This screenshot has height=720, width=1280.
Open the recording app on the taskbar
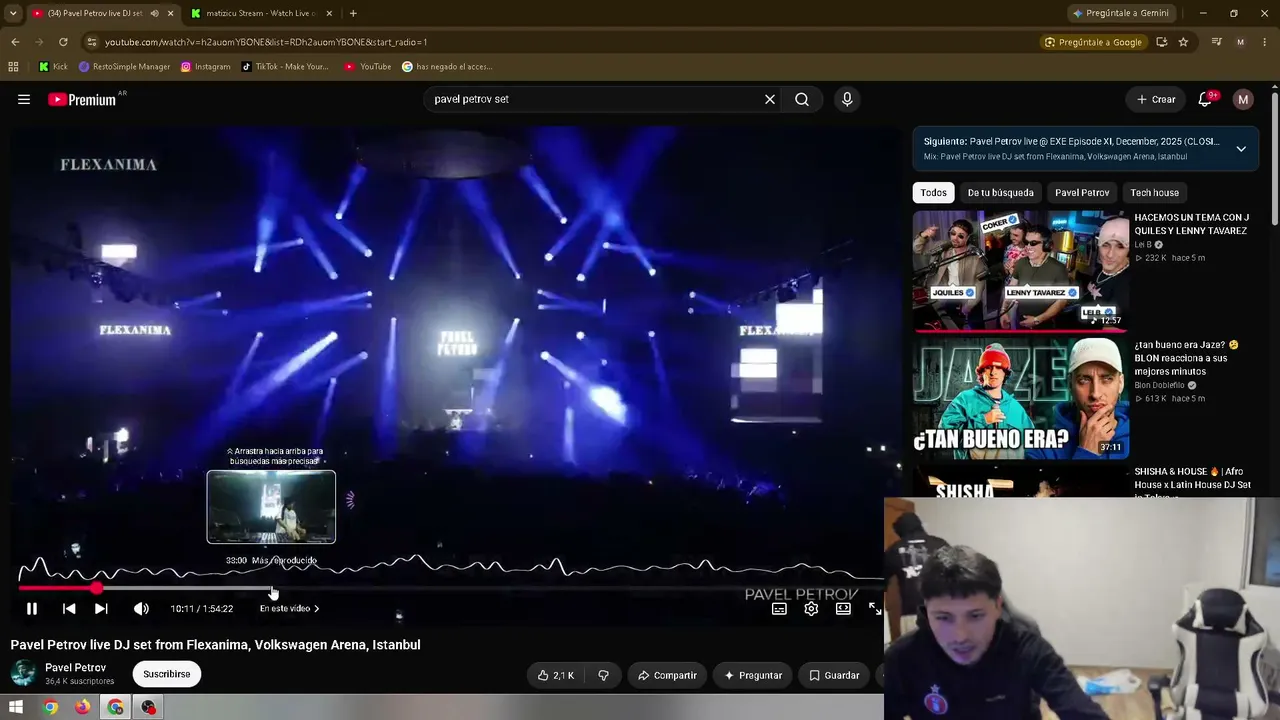148,707
